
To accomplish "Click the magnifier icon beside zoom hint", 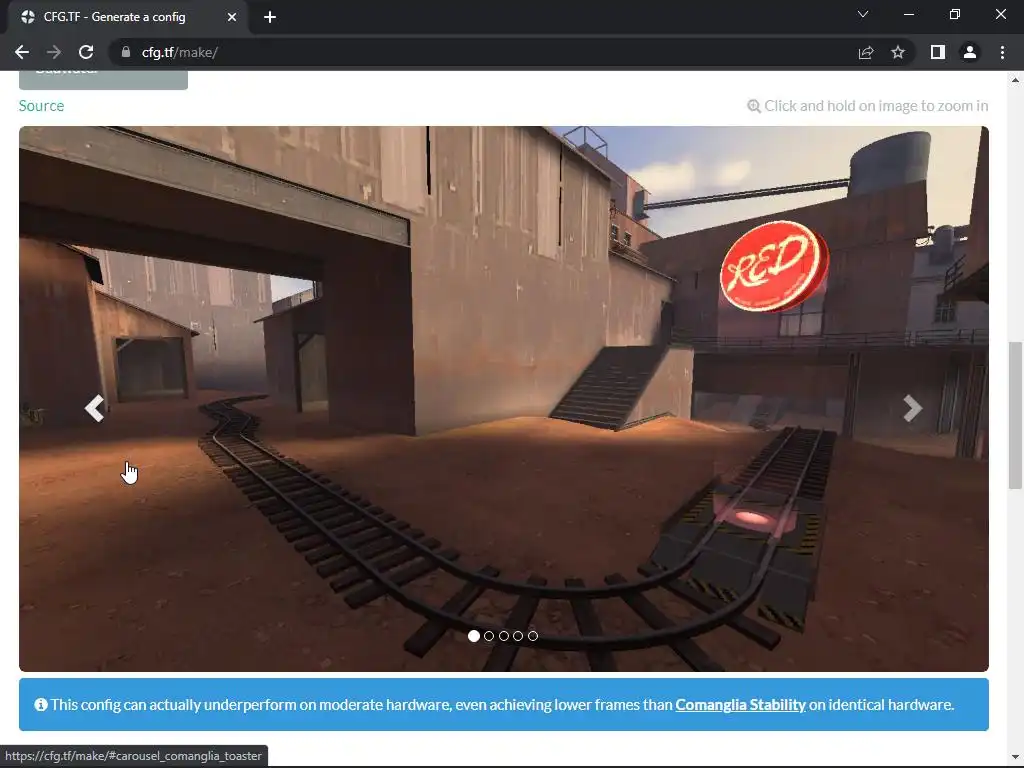I will [754, 106].
